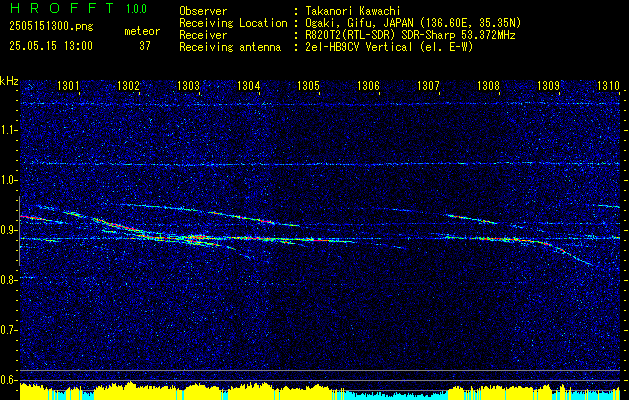Click the 0.8 kHz axis label
The image size is (629, 400).
(x=8, y=280)
